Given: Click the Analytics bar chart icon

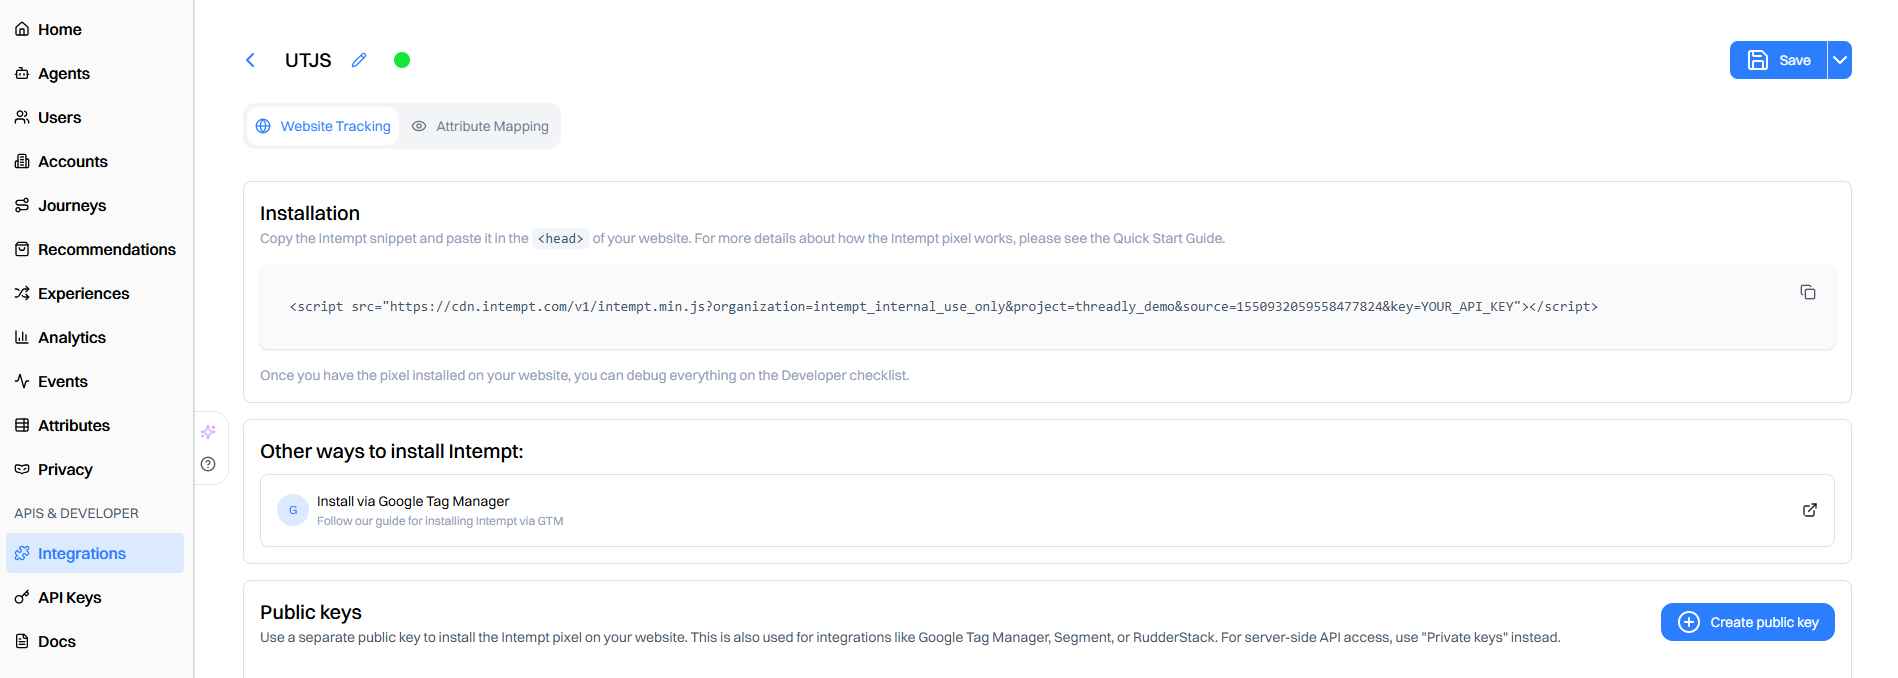Looking at the screenshot, I should point(22,337).
